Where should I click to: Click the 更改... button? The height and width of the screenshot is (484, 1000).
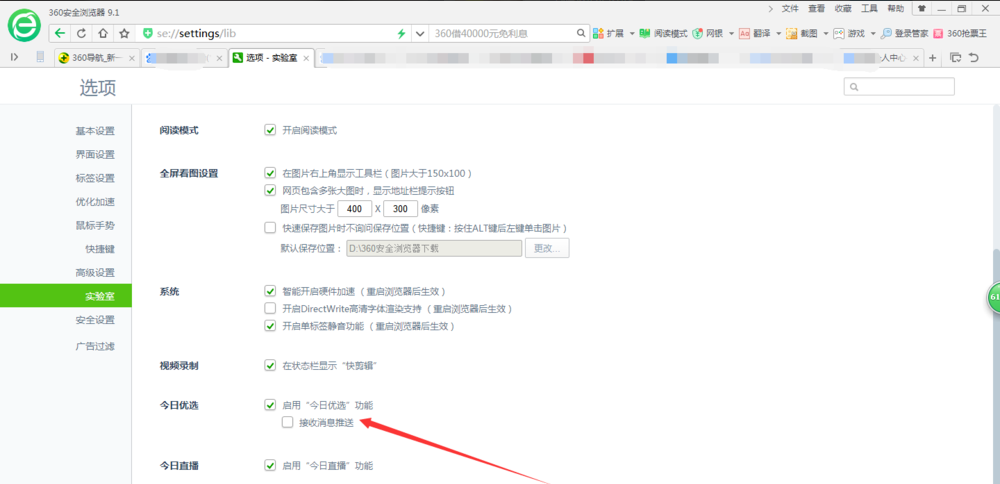click(547, 248)
